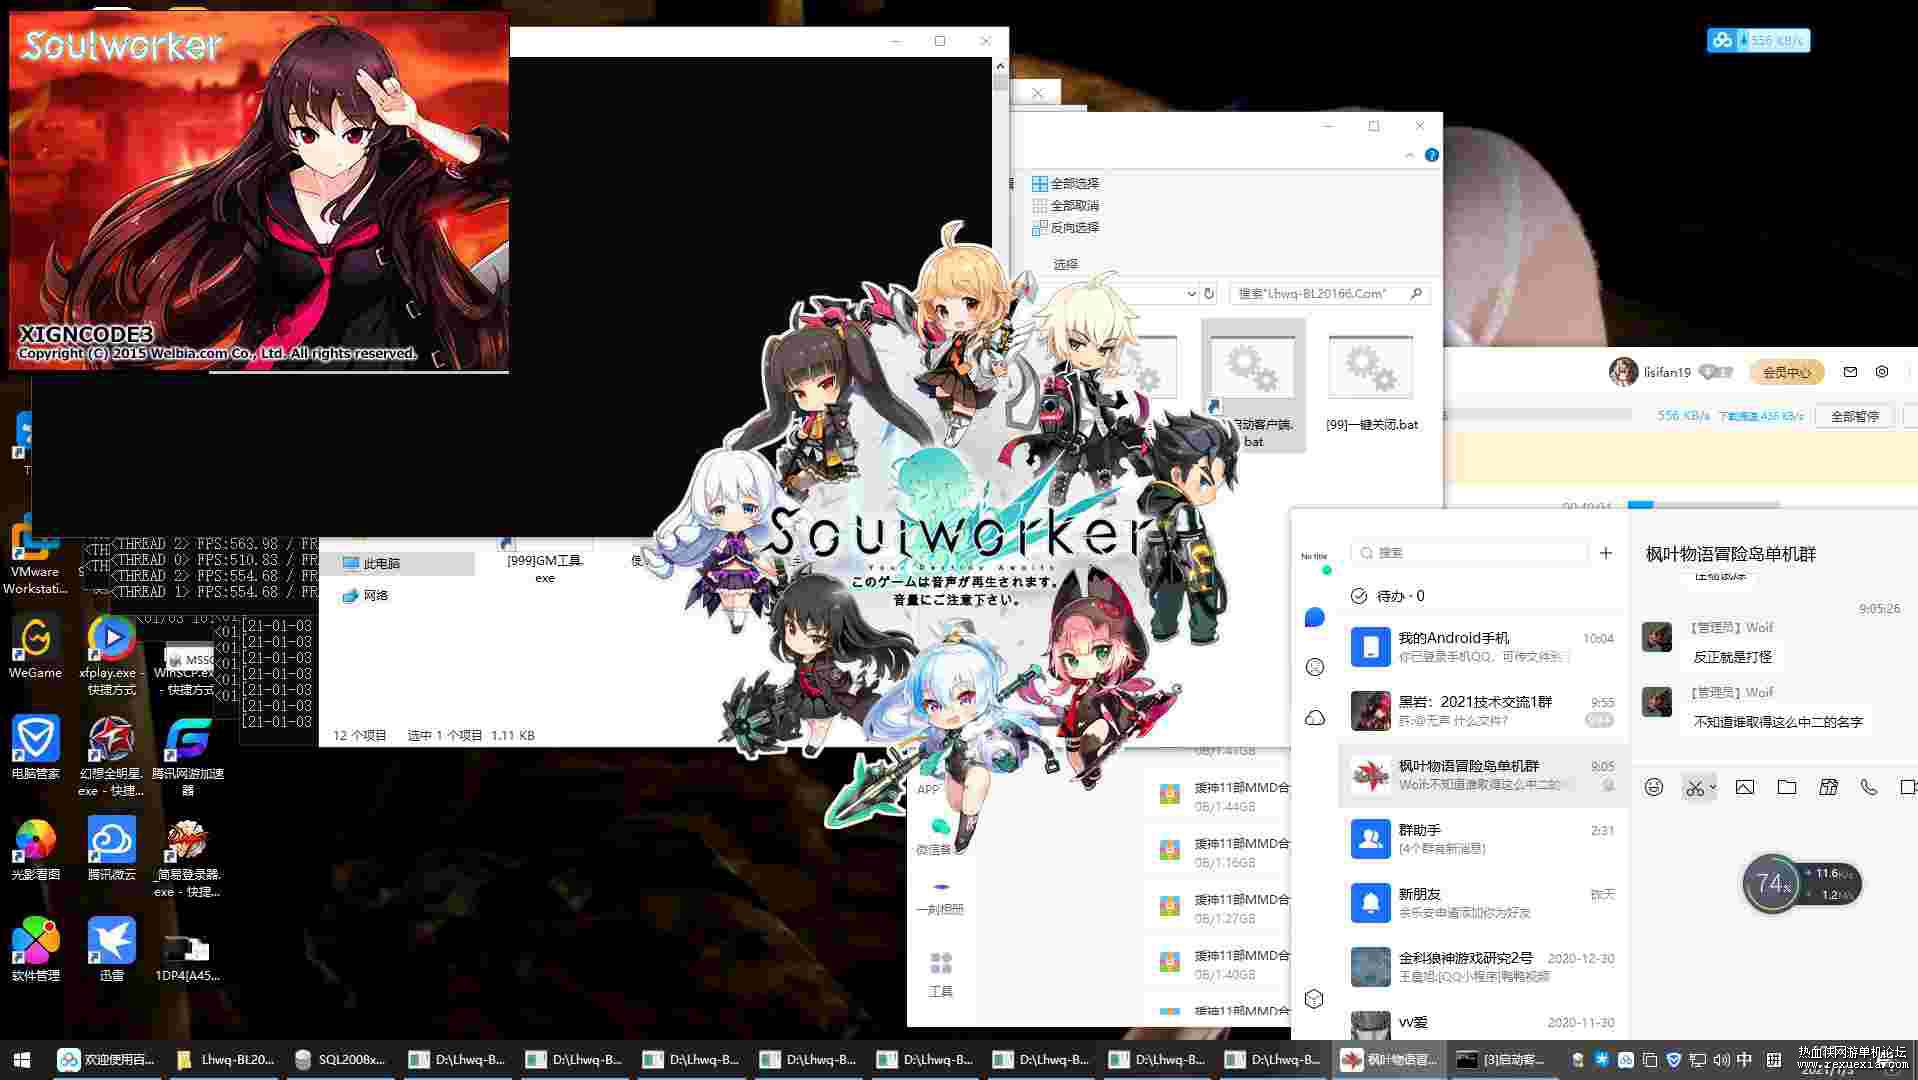This screenshot has height=1080, width=1918.
Task: Open the settings gear icon in the download manager
Action: click(1882, 372)
